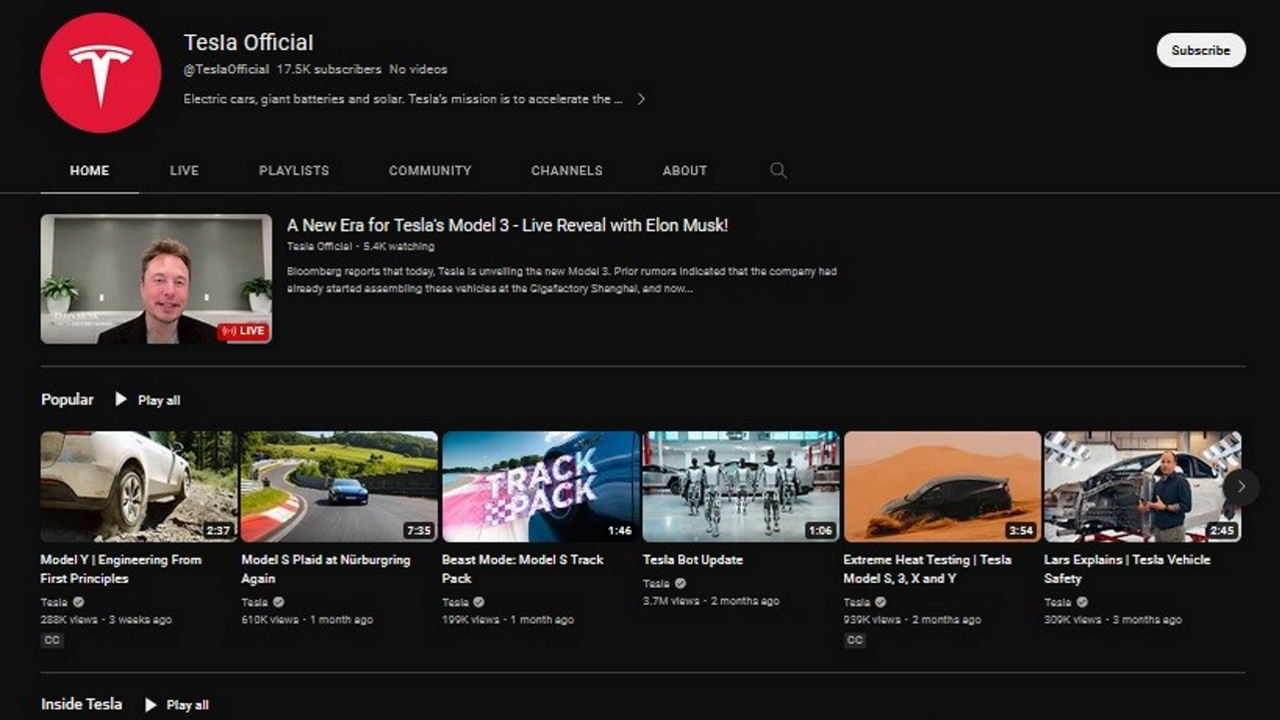The height and width of the screenshot is (720, 1280).
Task: Click the Play all icon for Inside Tesla
Action: 150,704
